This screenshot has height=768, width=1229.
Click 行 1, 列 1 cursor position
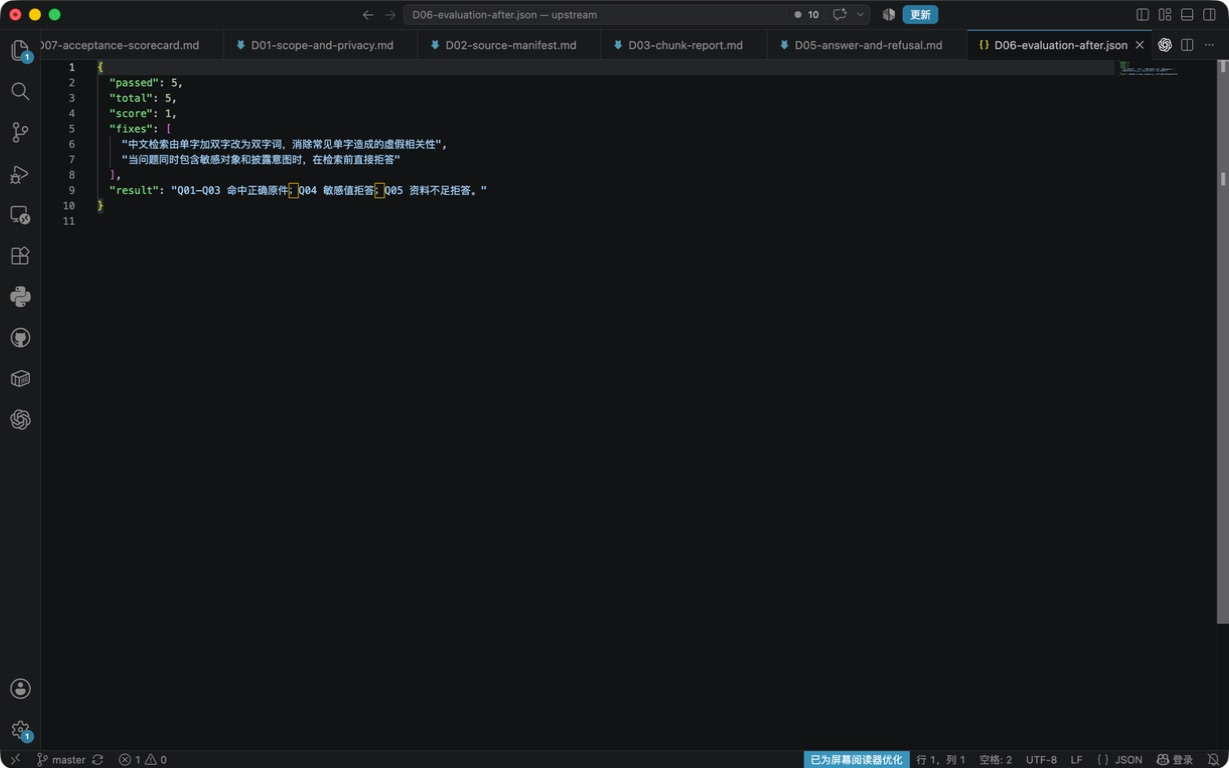point(941,760)
